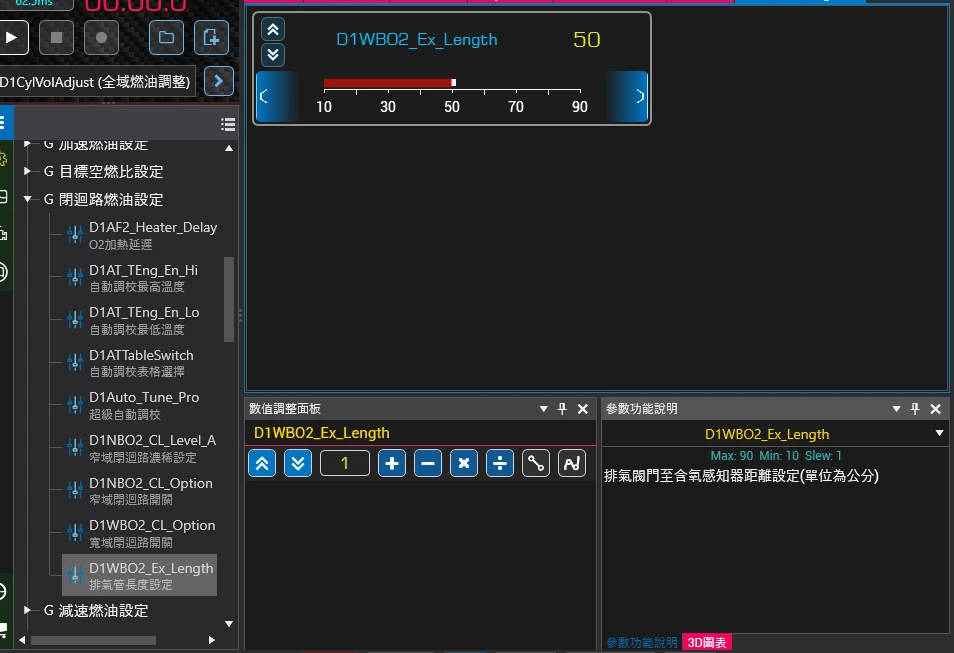Click the link icon in 數值調整面板
This screenshot has height=653, width=954.
point(535,464)
